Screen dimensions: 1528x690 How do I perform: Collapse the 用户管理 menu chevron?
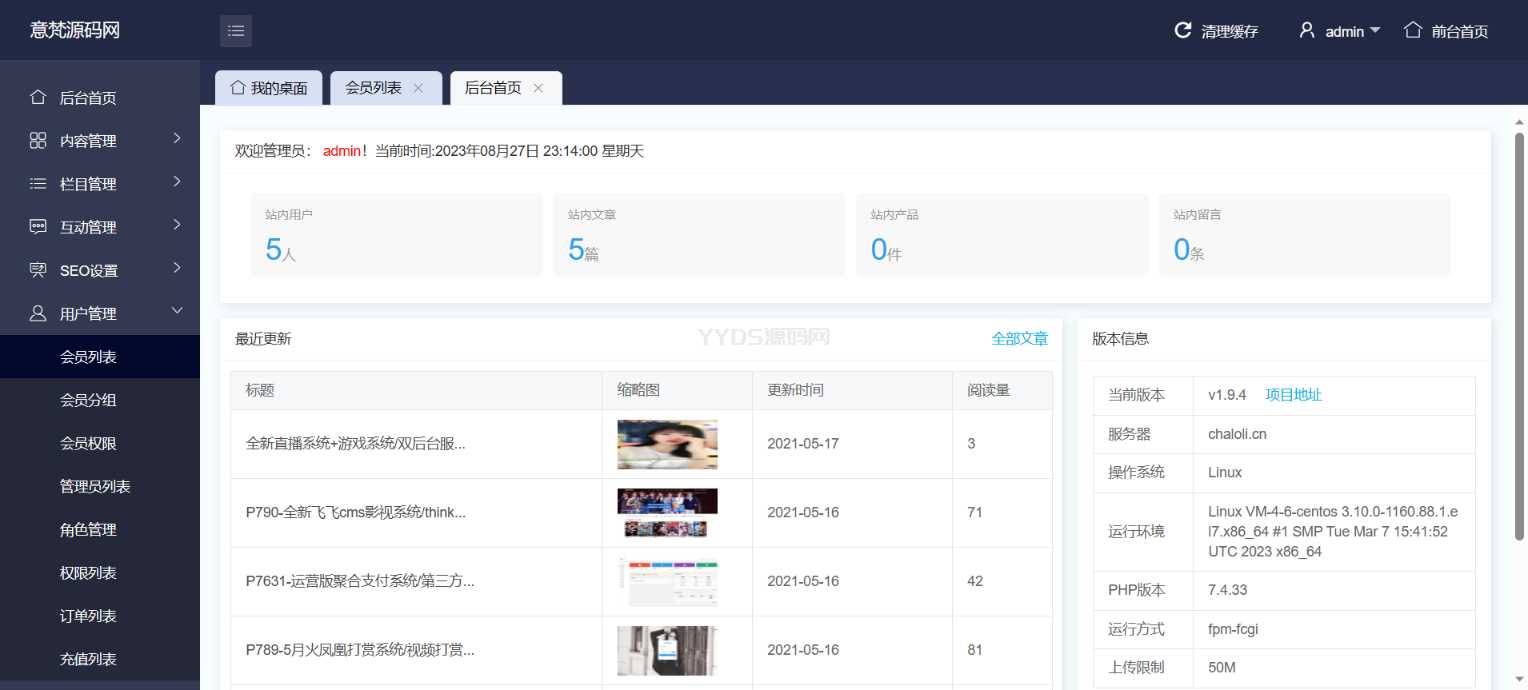coord(177,312)
